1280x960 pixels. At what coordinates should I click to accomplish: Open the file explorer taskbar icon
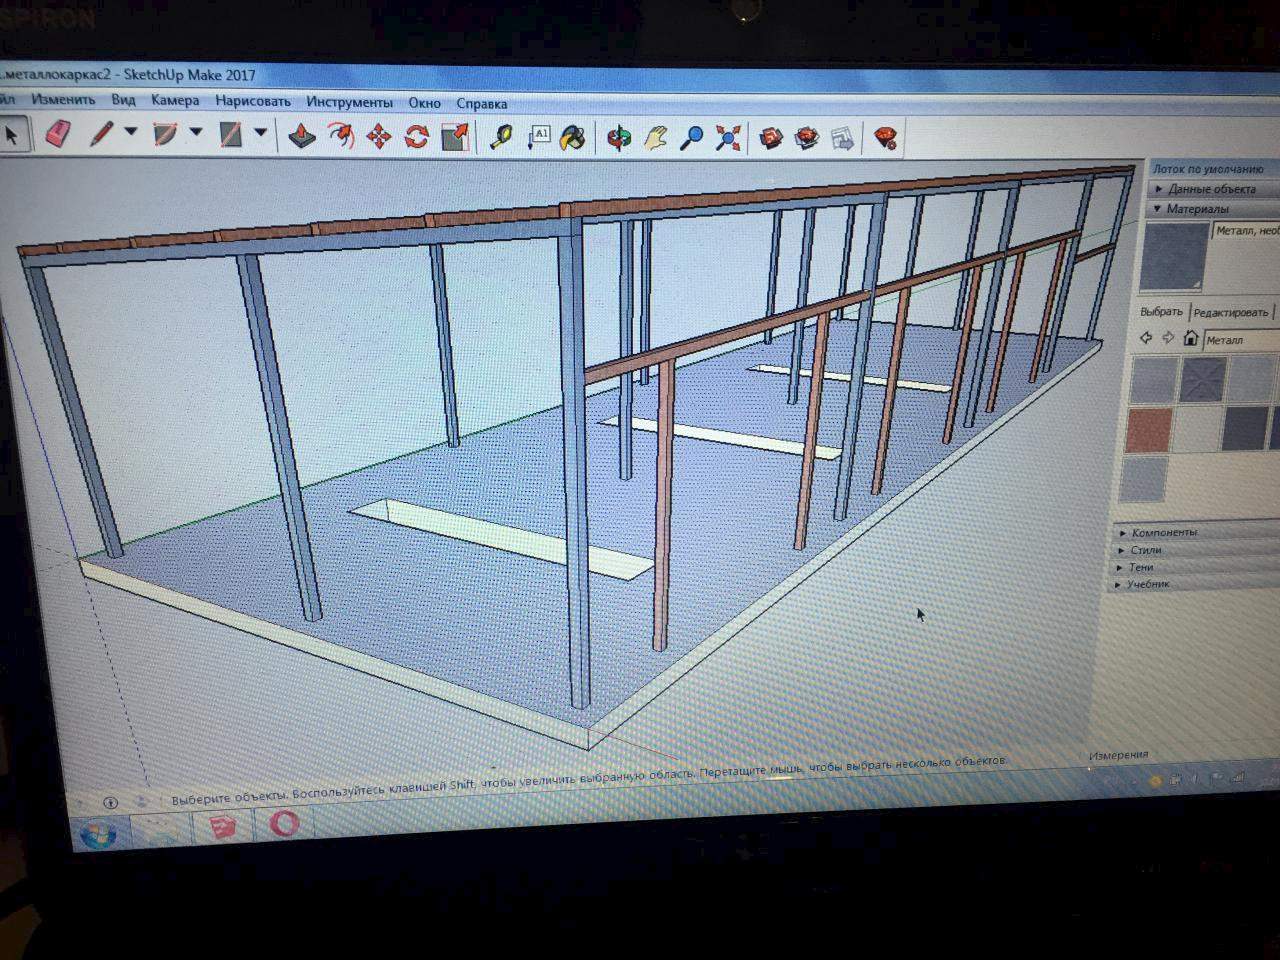click(162, 830)
